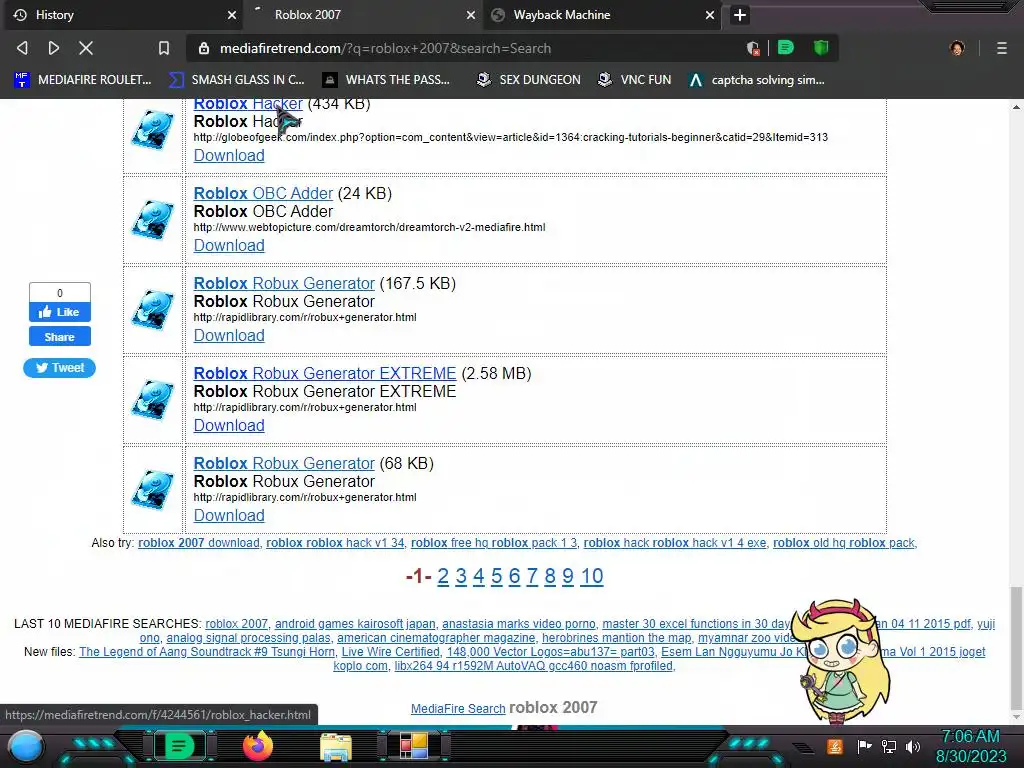Open the captcha solving sim... bookmark
This screenshot has height=768, width=1024.
pyautogui.click(x=756, y=80)
